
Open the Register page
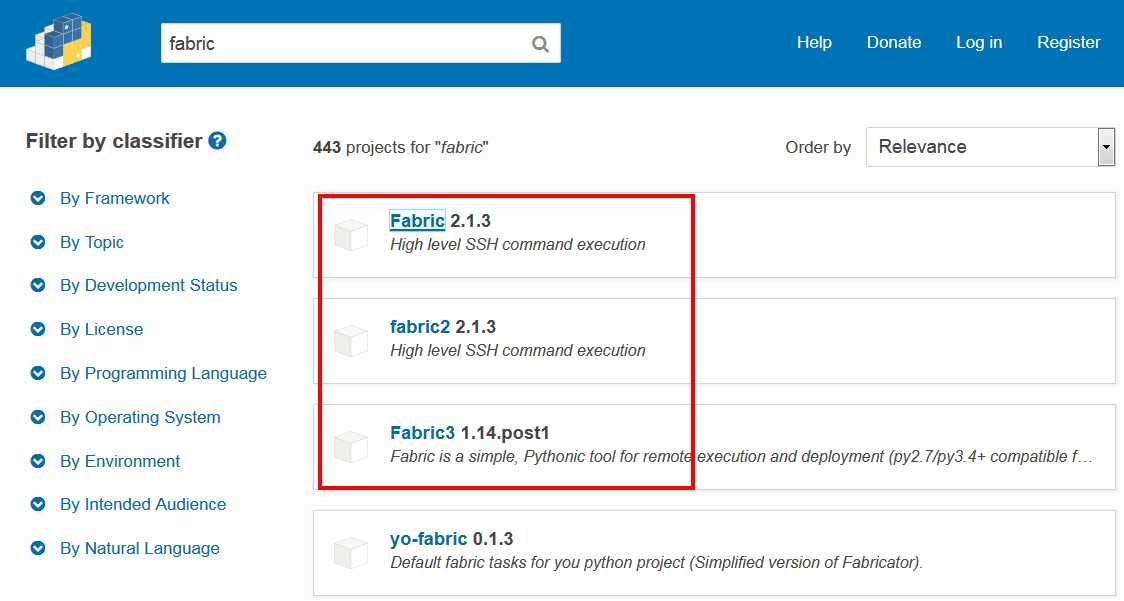click(1069, 42)
